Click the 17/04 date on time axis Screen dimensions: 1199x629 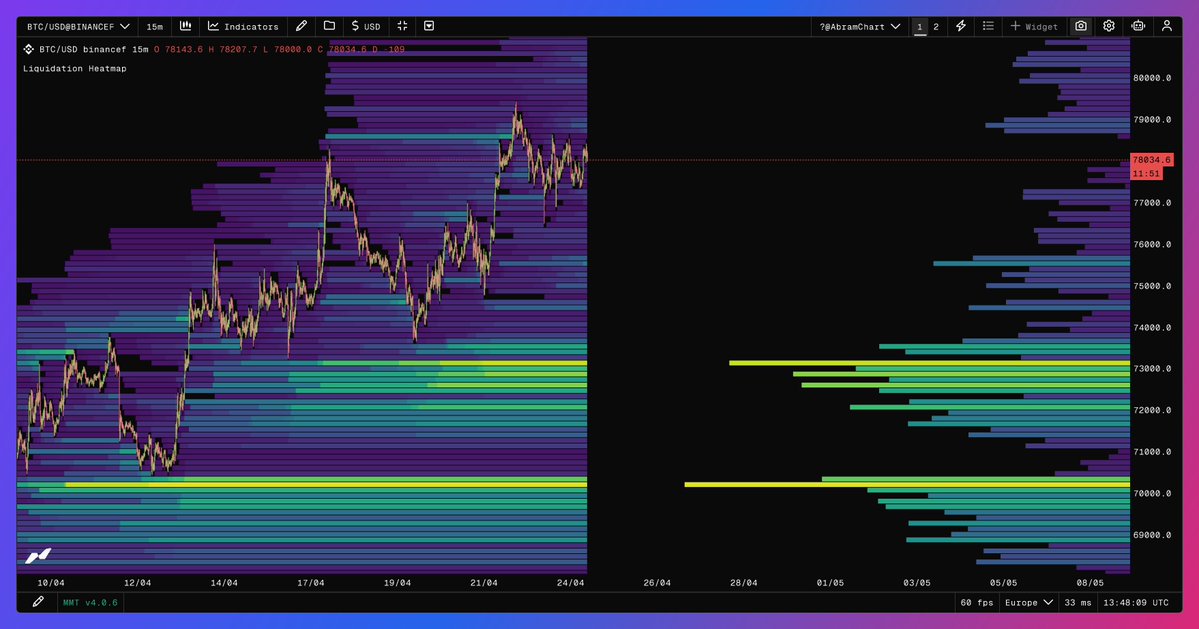tap(310, 583)
